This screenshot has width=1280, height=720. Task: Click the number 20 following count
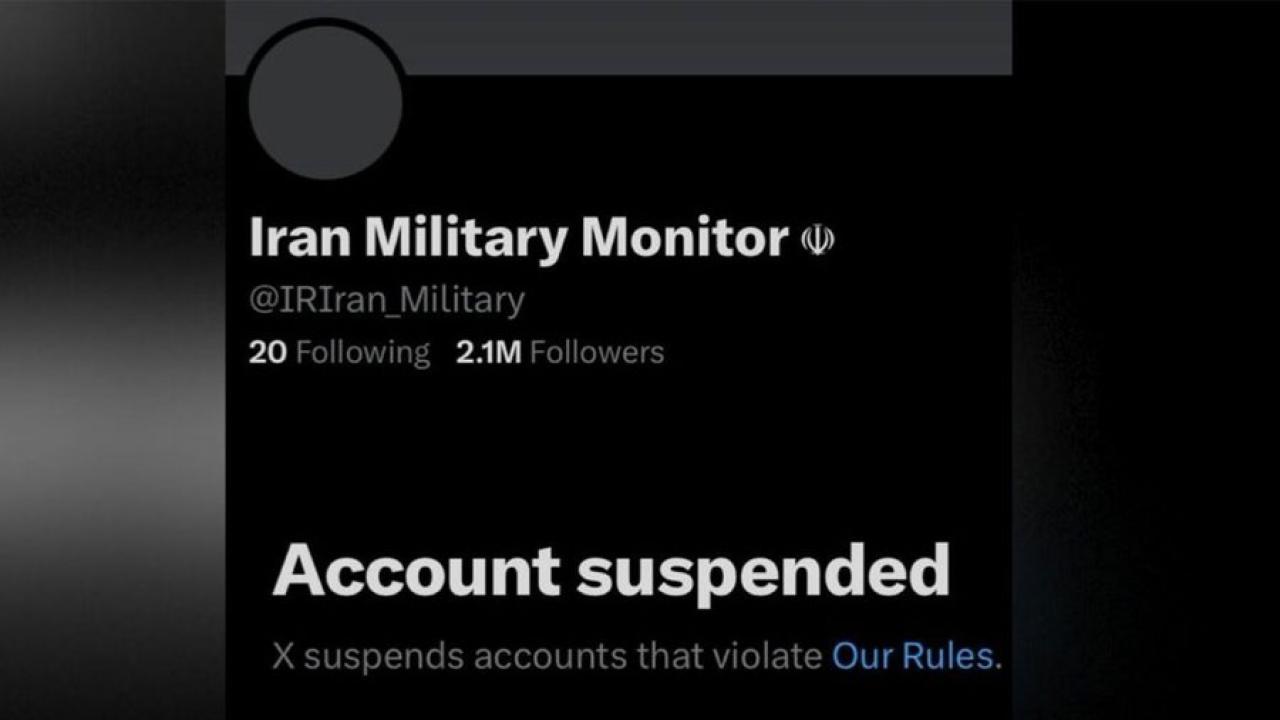tap(268, 352)
